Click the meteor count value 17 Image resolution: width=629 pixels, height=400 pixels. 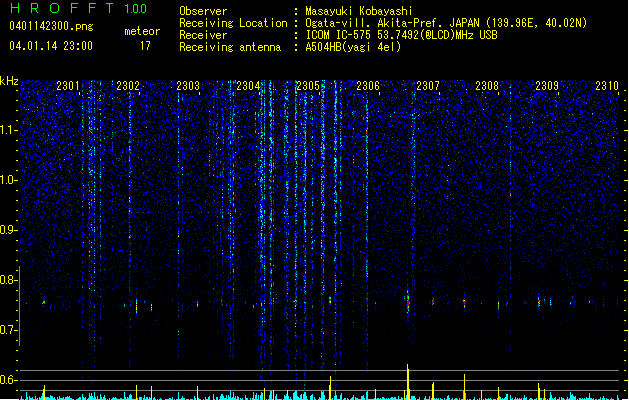(145, 46)
